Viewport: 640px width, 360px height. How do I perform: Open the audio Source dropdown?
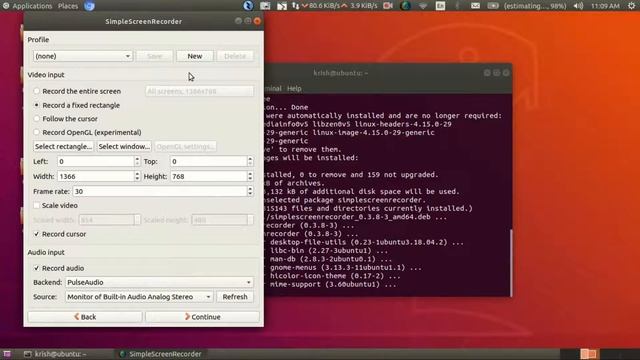[x=139, y=297]
